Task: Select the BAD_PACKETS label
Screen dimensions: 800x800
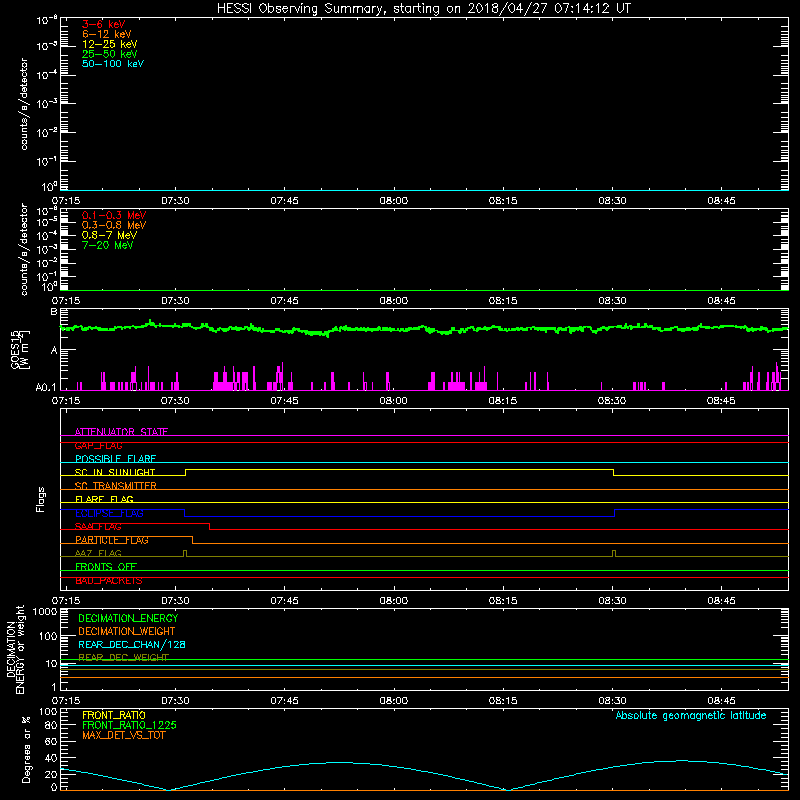Action: (x=109, y=581)
